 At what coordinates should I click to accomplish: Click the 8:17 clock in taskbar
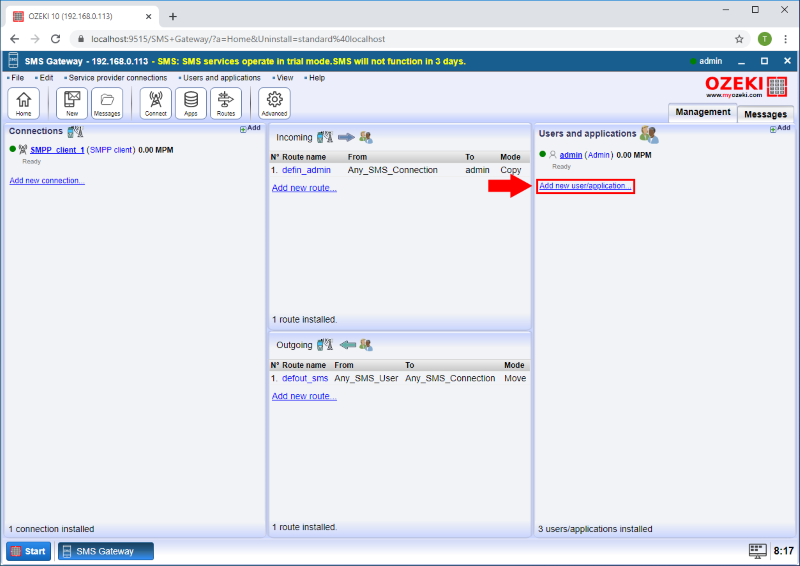(x=783, y=551)
